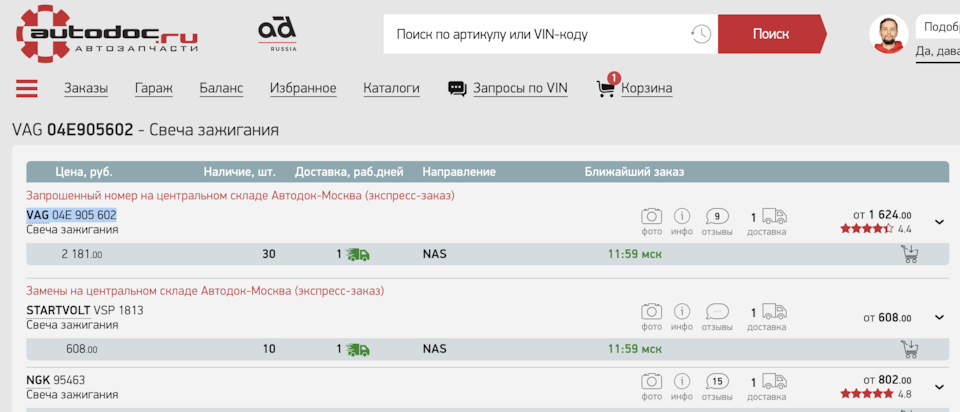
Task: Add VAG 2 181.00 offer to cart
Action: pyautogui.click(x=910, y=253)
